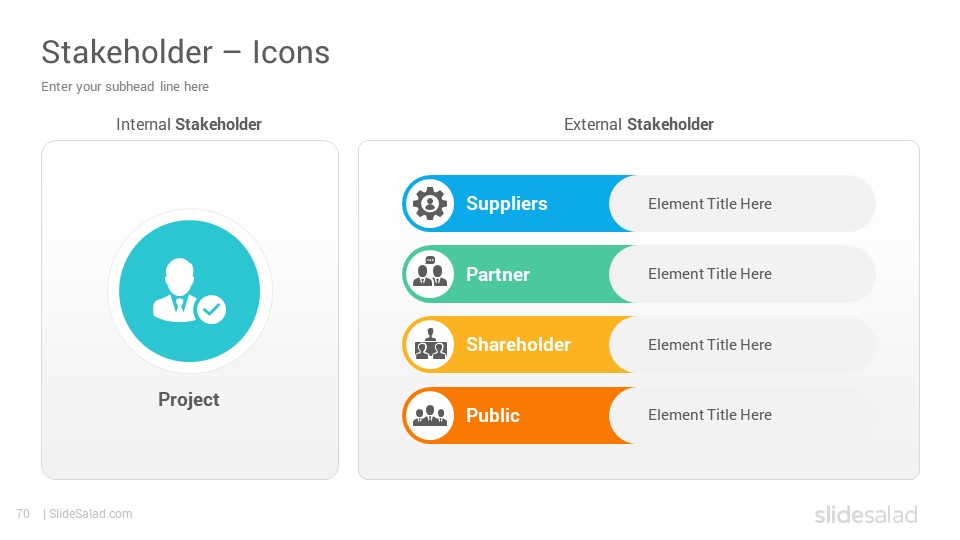Click the white checkmark badge on Project icon
Screen dimensions: 960x540
(212, 309)
